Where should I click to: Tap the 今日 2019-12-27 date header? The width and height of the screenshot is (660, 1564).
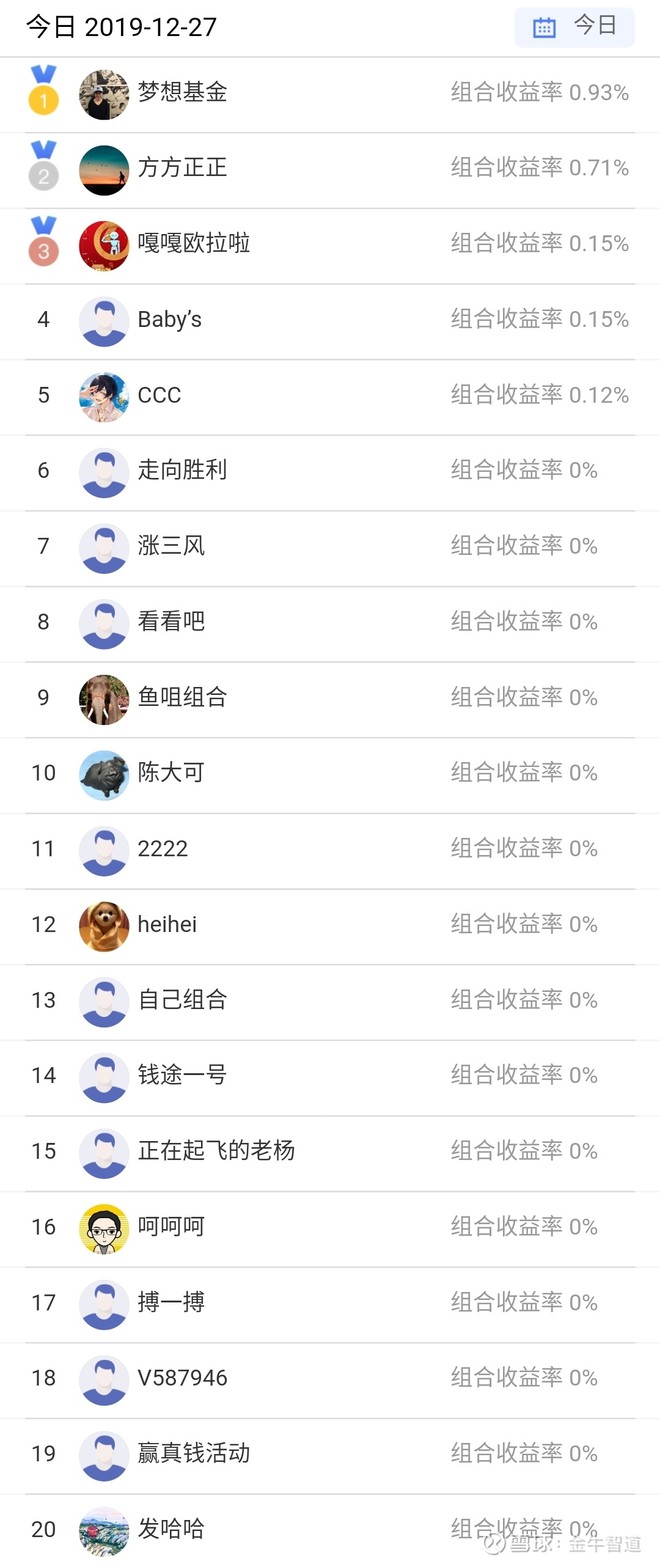coord(121,27)
